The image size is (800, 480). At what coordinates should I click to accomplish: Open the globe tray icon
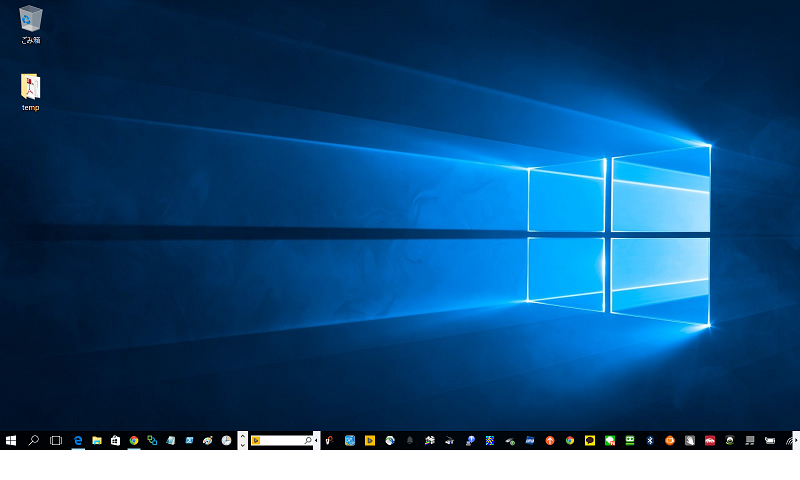390,440
